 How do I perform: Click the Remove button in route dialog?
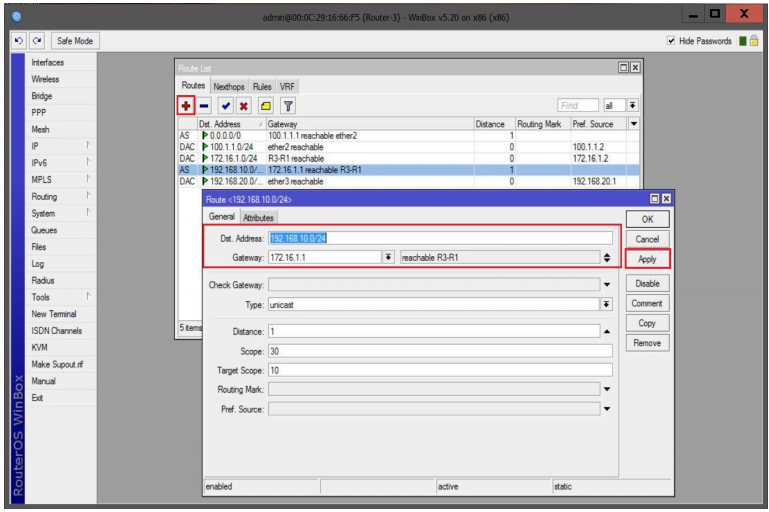(647, 343)
